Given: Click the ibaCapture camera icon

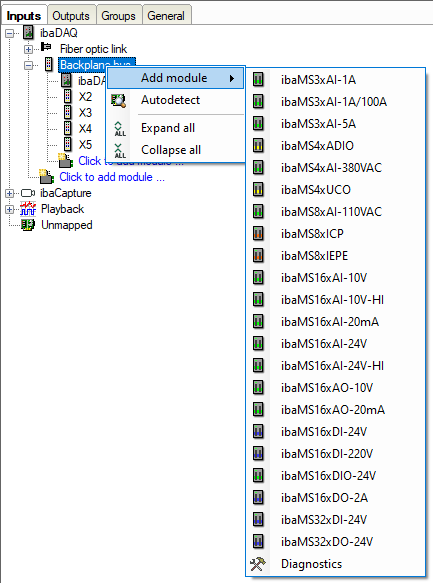Looking at the screenshot, I should pyautogui.click(x=28, y=193).
